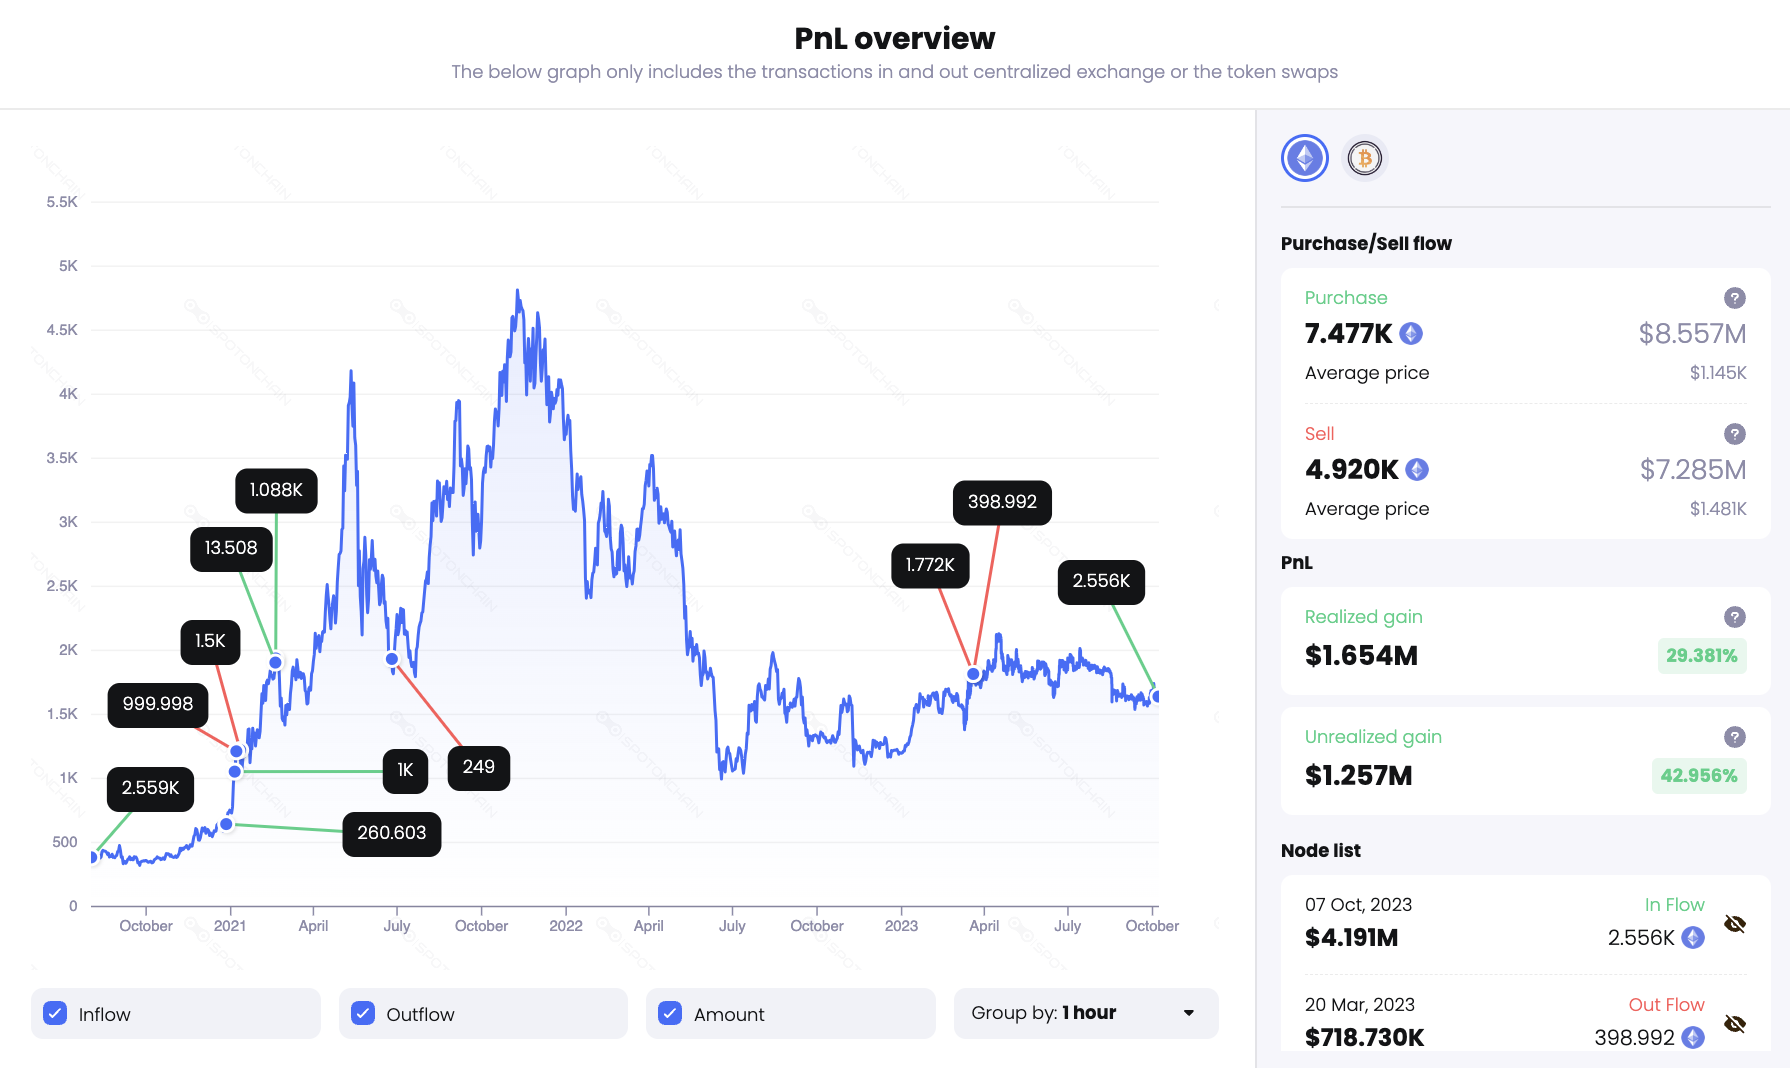The width and height of the screenshot is (1790, 1068).
Task: Select the 260.603 chart annotation
Action: point(392,833)
